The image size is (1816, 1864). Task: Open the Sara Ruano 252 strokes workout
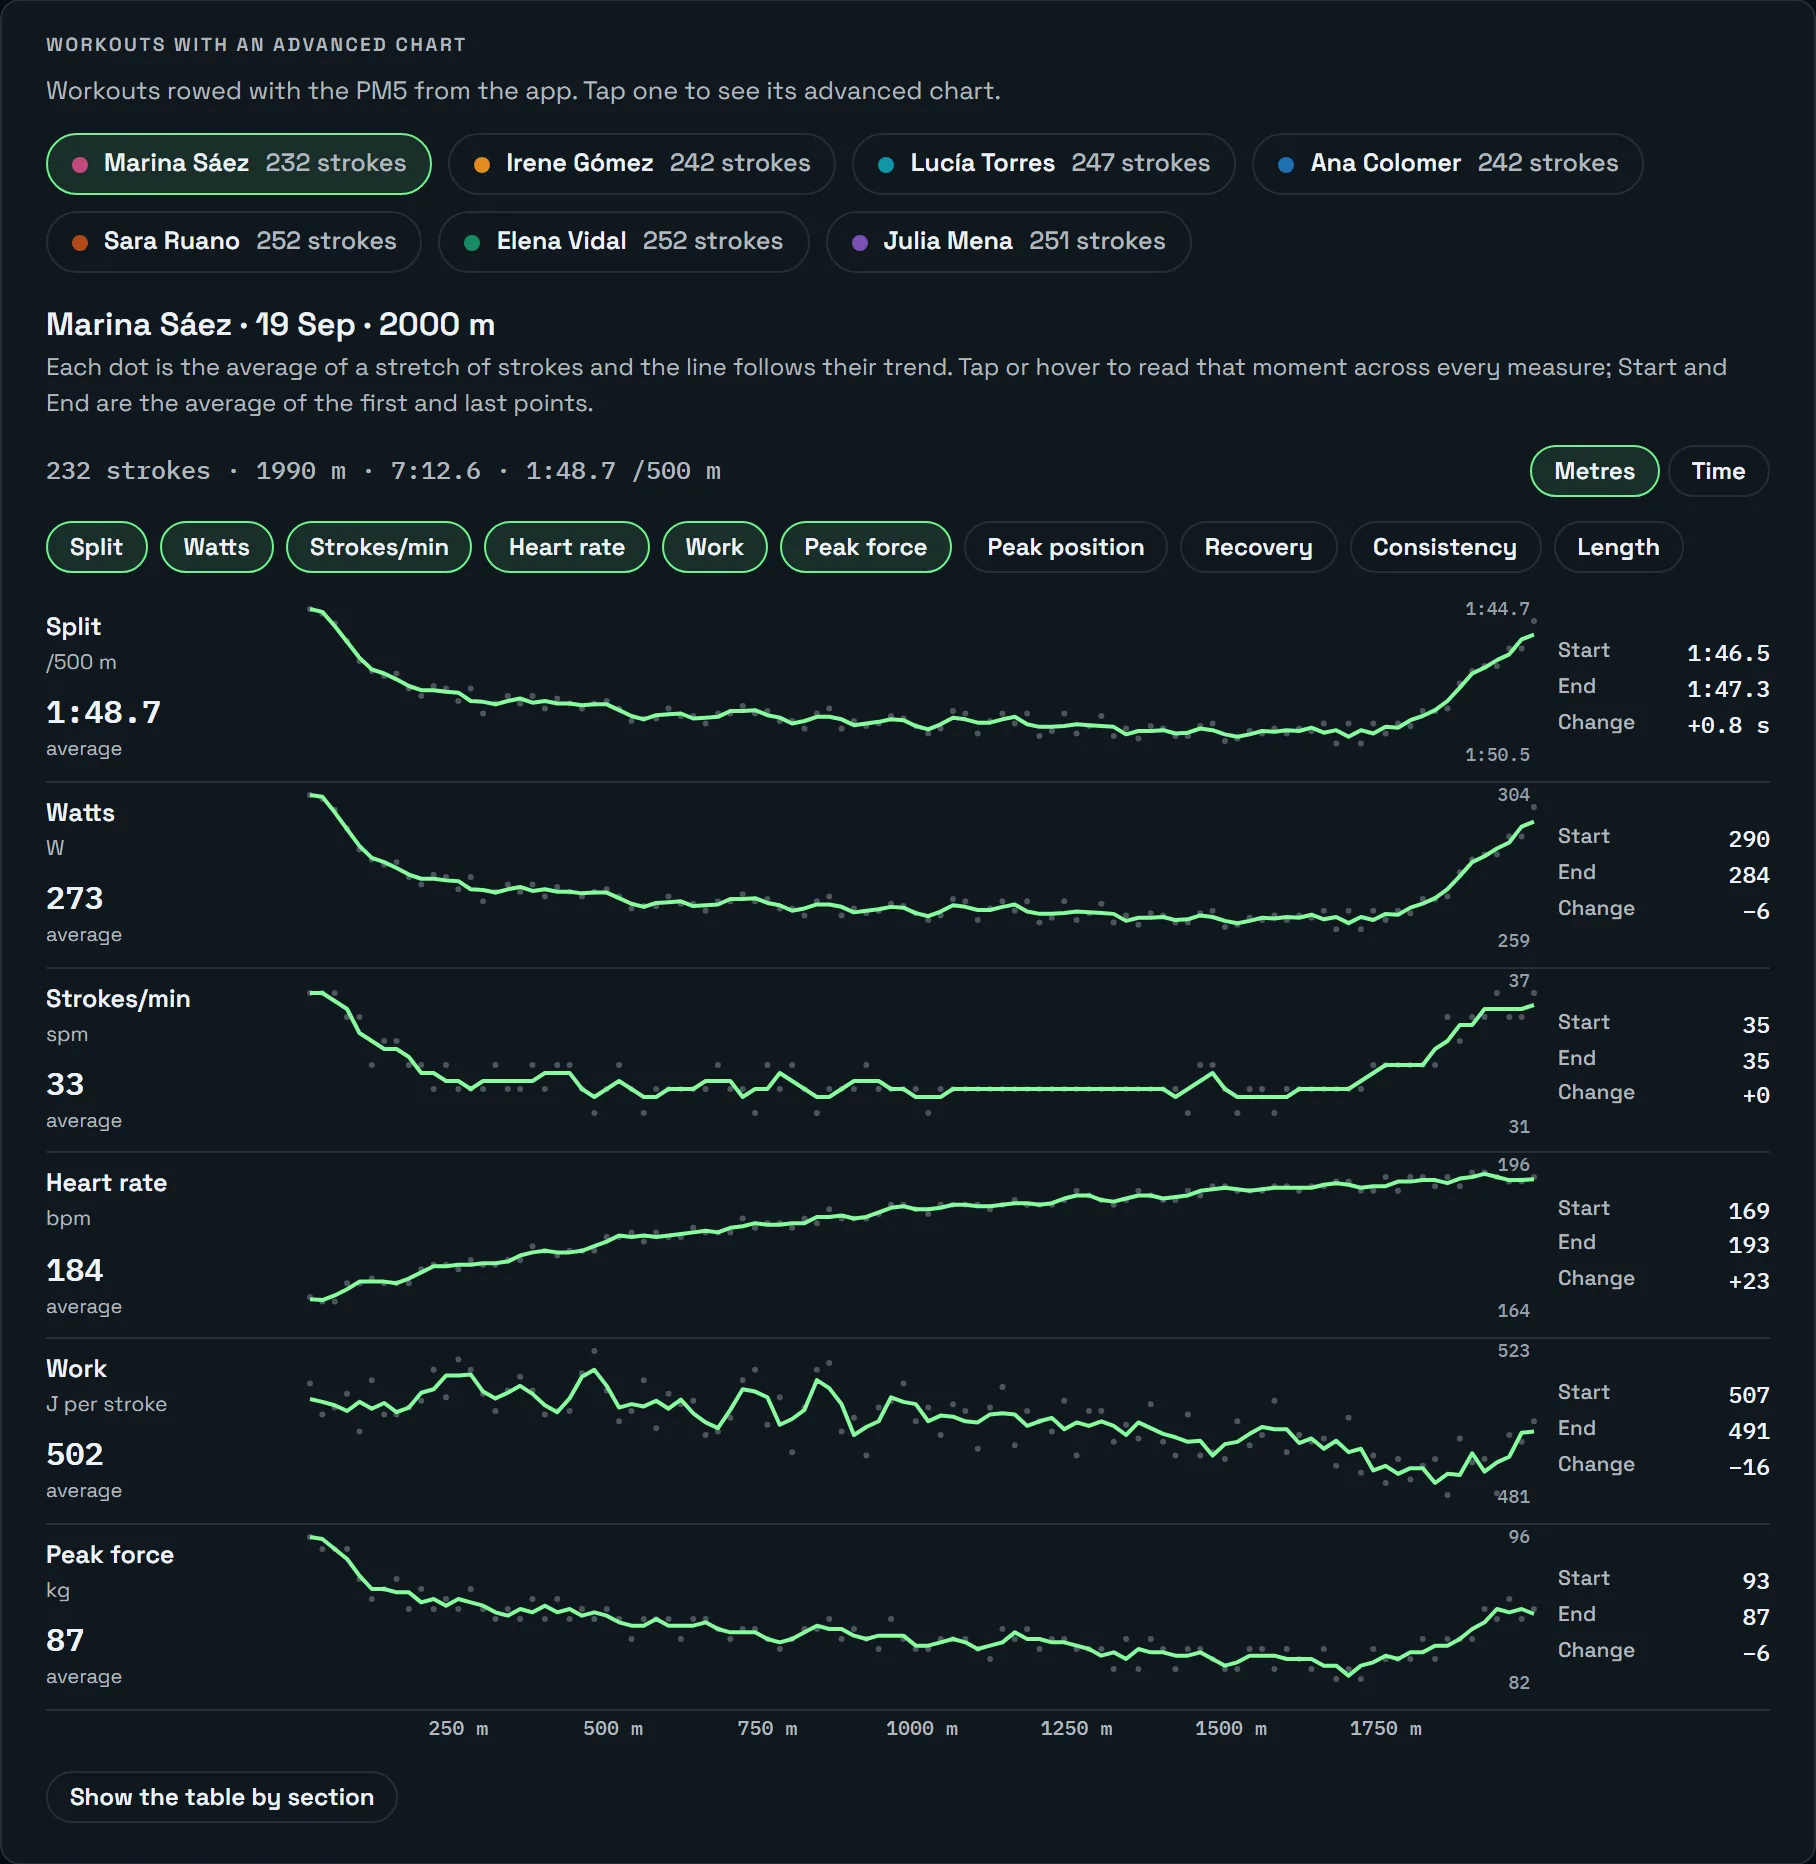(233, 241)
